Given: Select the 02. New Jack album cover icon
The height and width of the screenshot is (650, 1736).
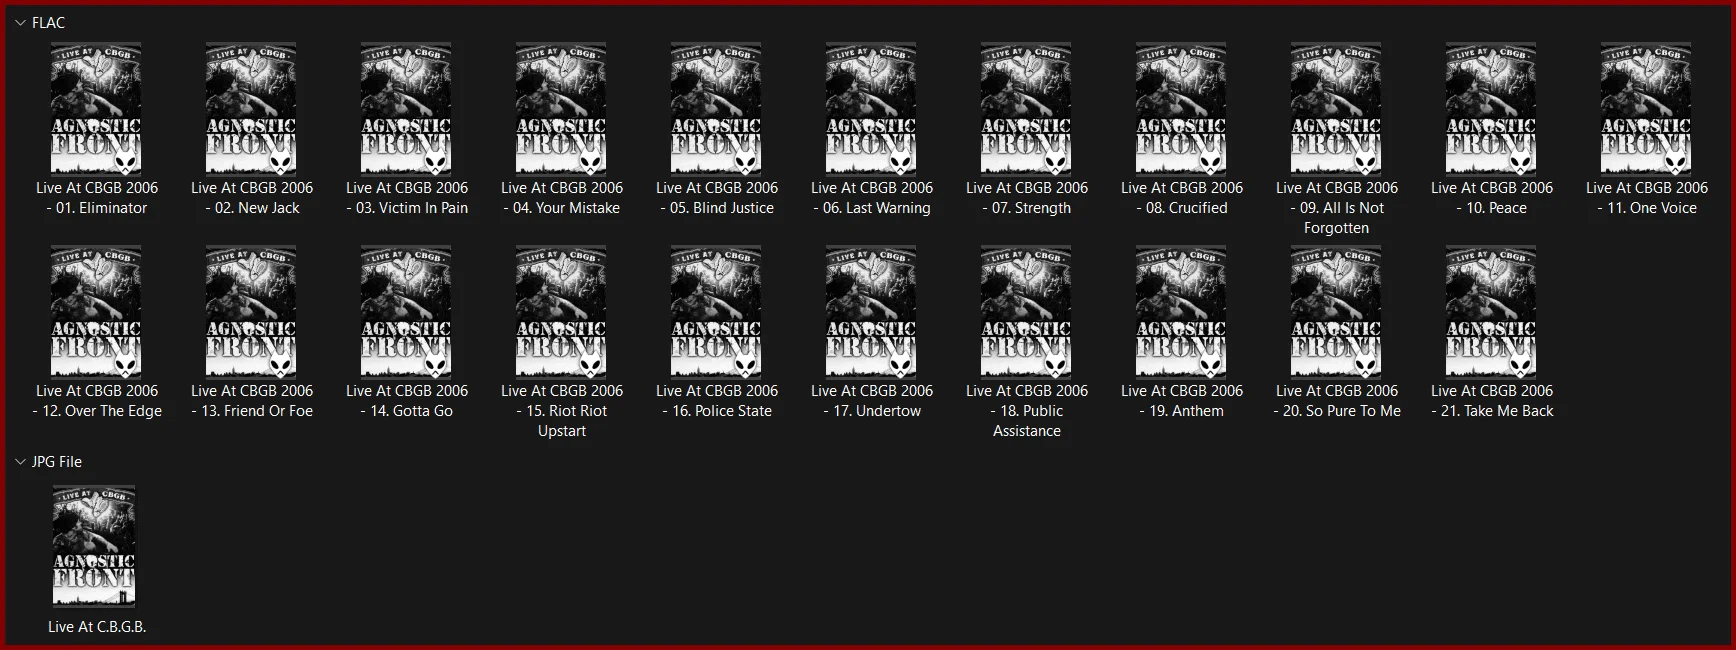Looking at the screenshot, I should 251,109.
